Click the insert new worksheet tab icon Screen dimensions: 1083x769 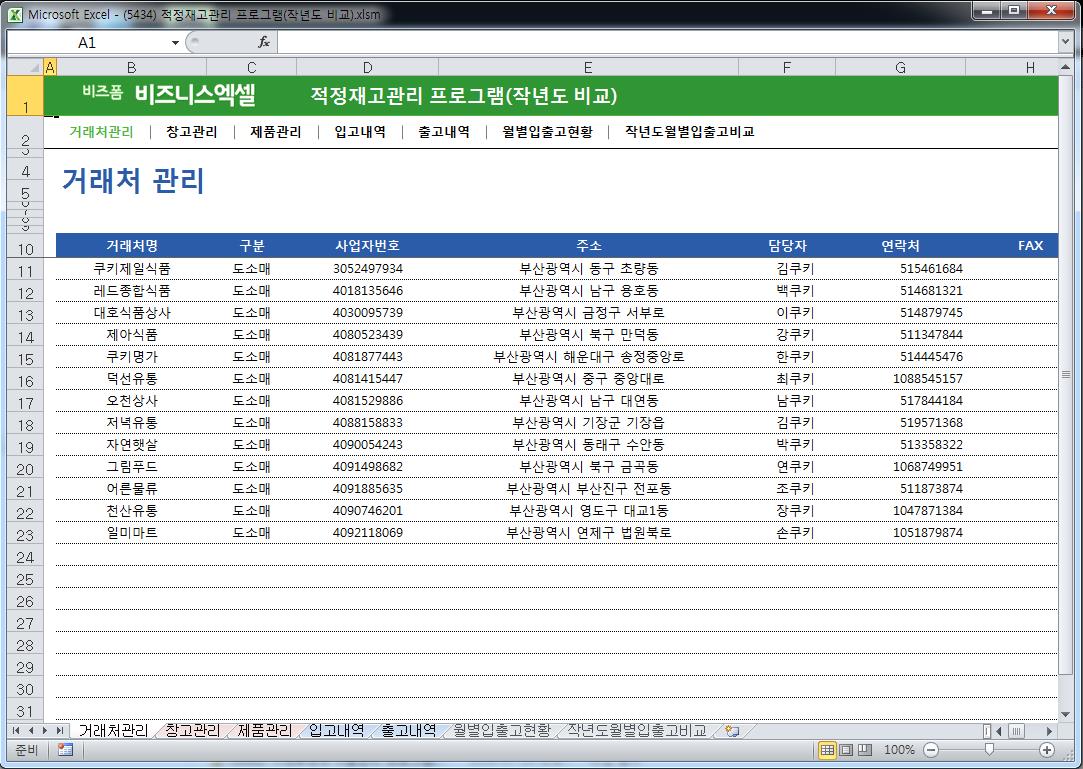tap(732, 731)
